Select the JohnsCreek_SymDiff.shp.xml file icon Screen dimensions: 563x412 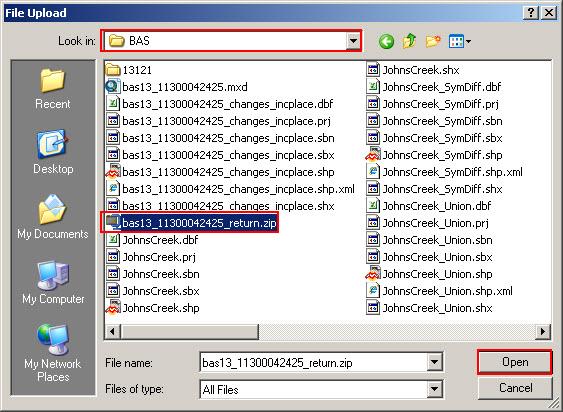[x=373, y=172]
